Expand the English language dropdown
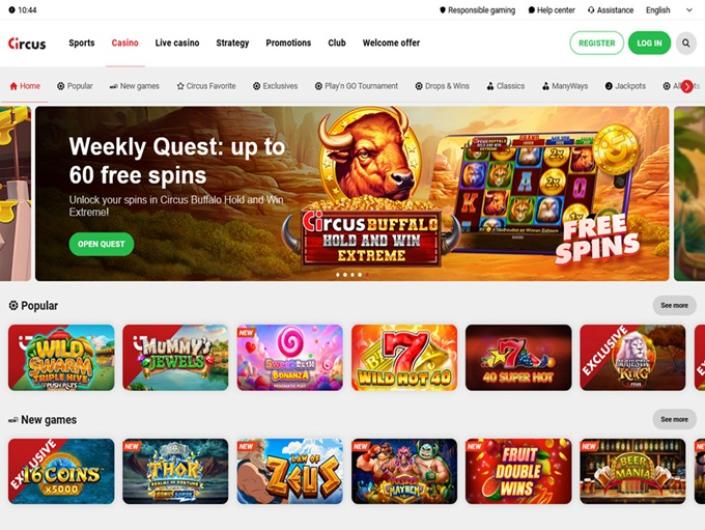The width and height of the screenshot is (705, 530). point(669,10)
